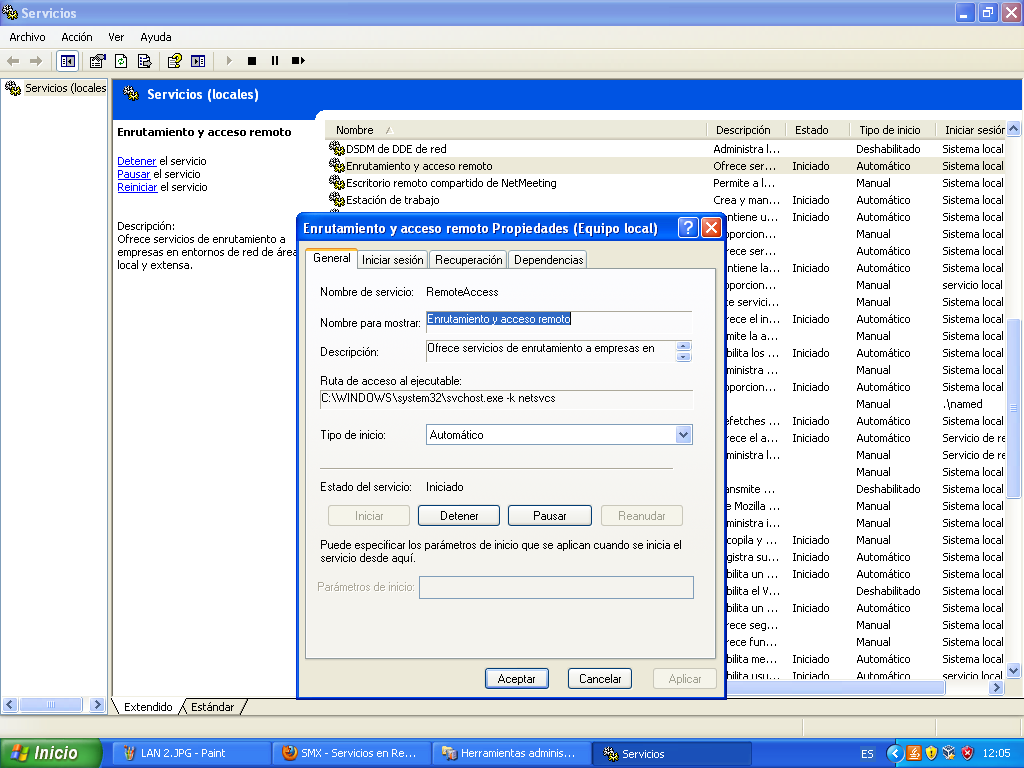
Task: Click the Reiniciar link to restart the service
Action: [137, 187]
